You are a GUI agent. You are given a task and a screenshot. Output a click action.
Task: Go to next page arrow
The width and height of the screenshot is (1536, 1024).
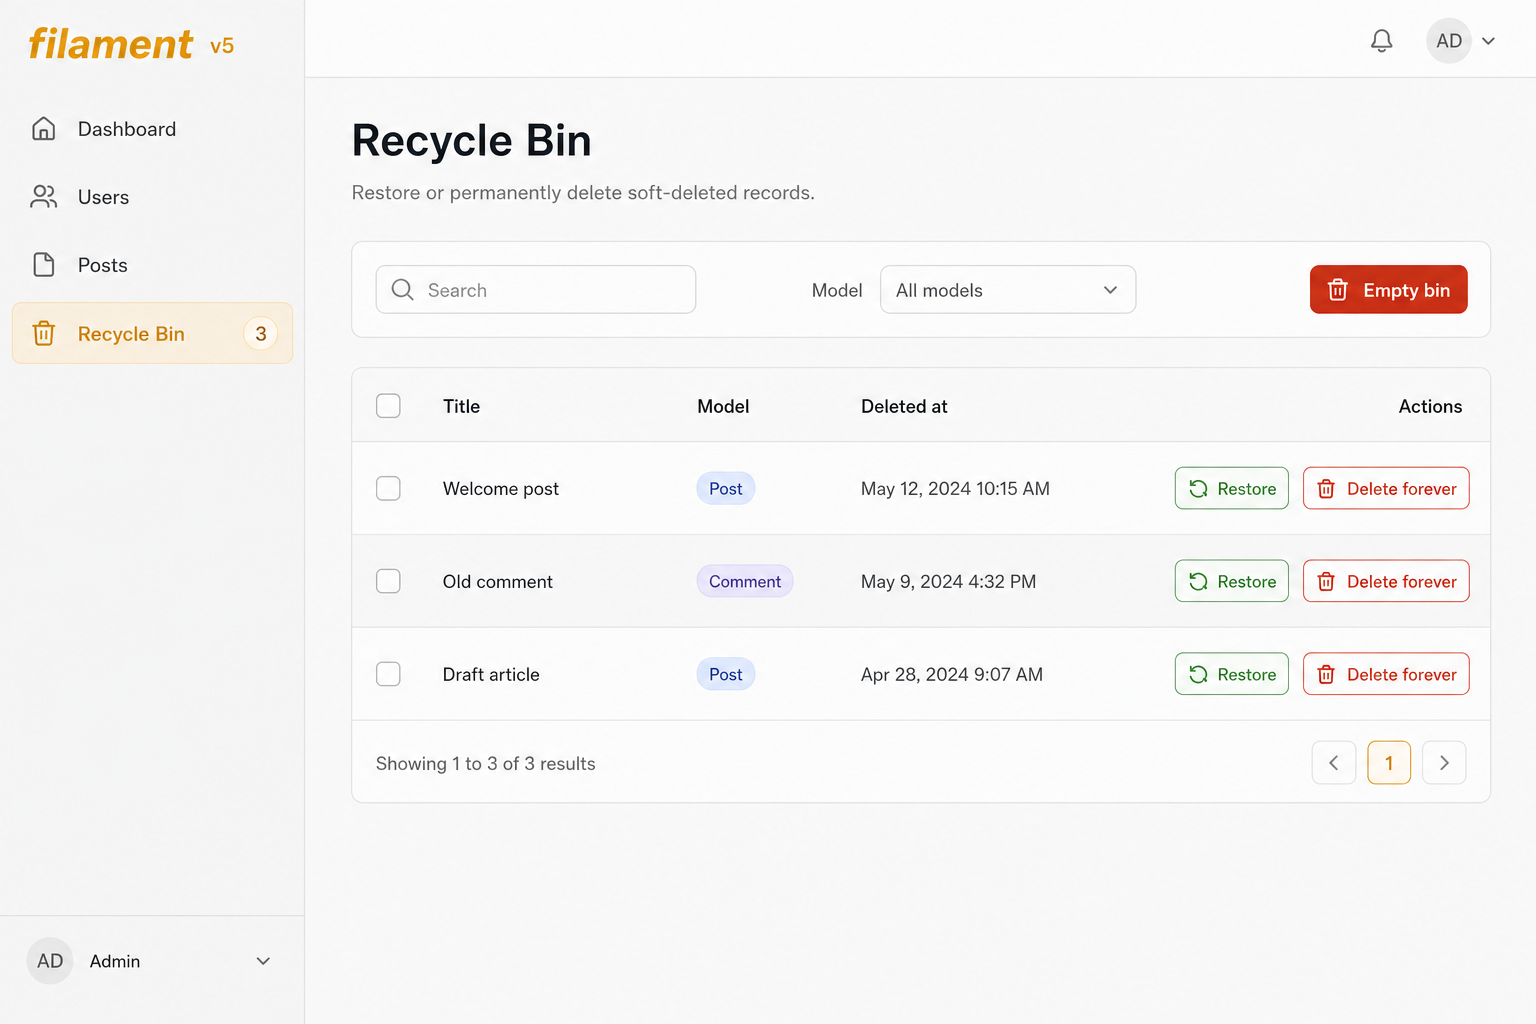(x=1444, y=763)
